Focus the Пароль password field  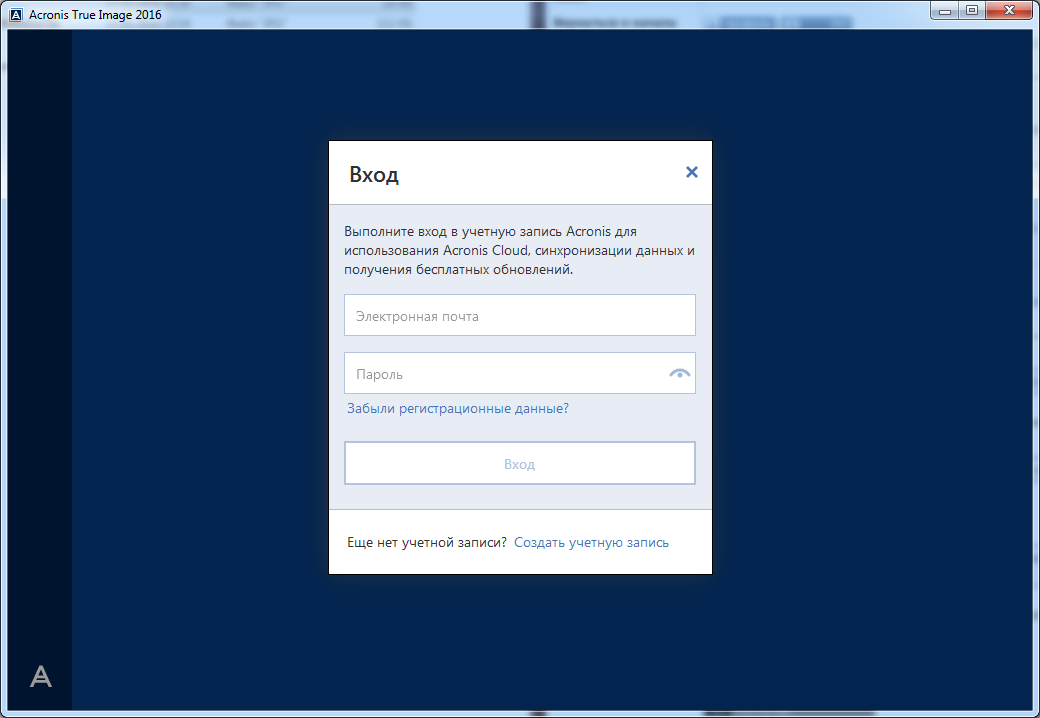tap(505, 374)
